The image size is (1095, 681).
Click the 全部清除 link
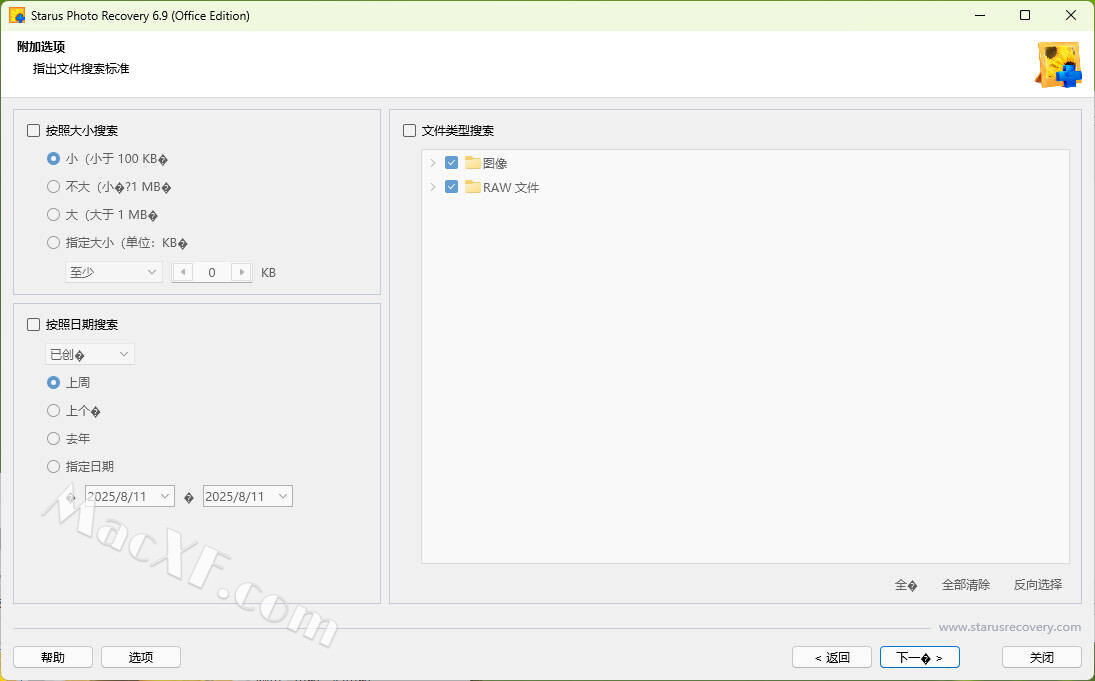point(966,585)
